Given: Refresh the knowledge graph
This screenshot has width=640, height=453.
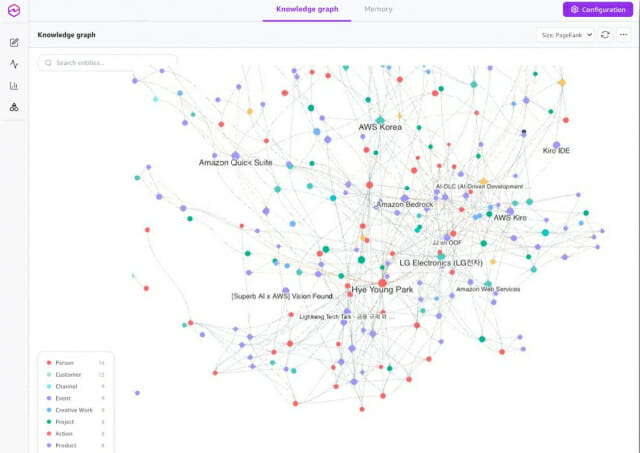Looking at the screenshot, I should click(605, 35).
